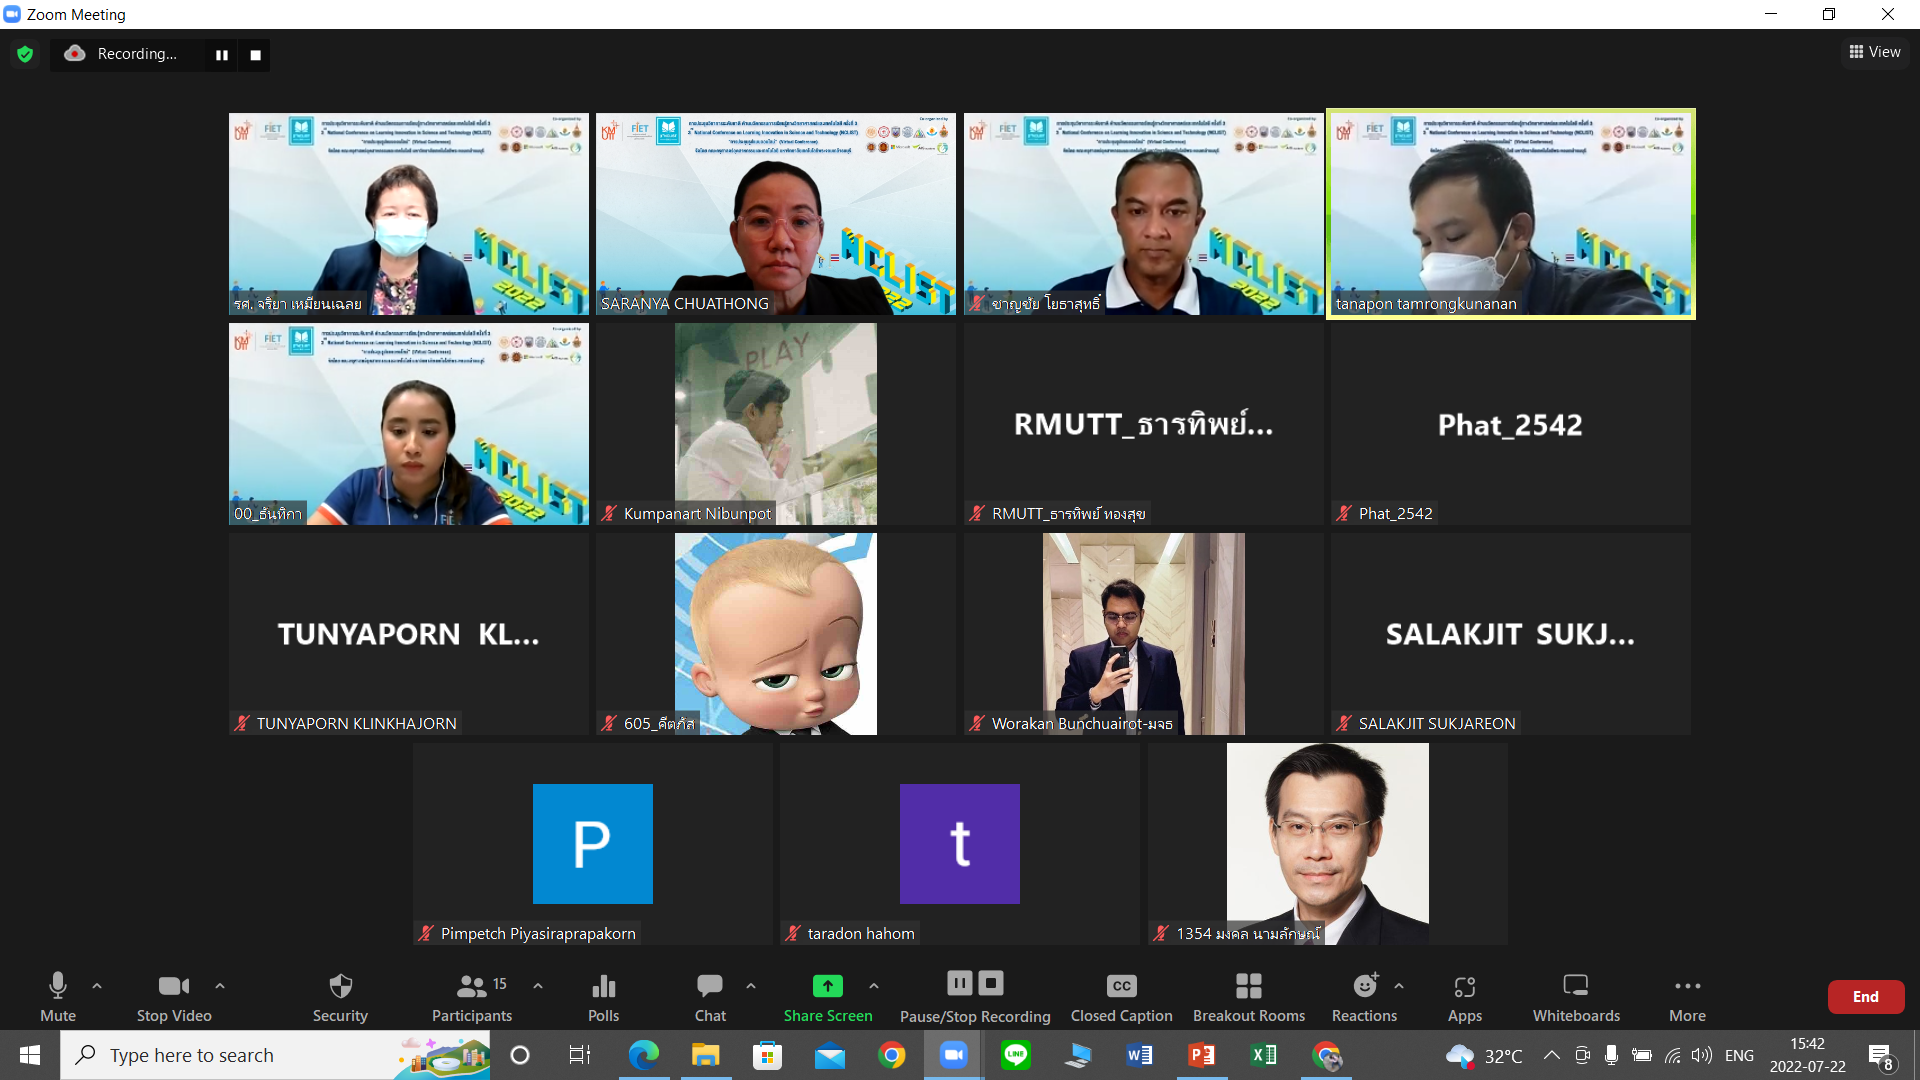Stop Video camera toggle
1920x1080 pixels.
coord(174,996)
